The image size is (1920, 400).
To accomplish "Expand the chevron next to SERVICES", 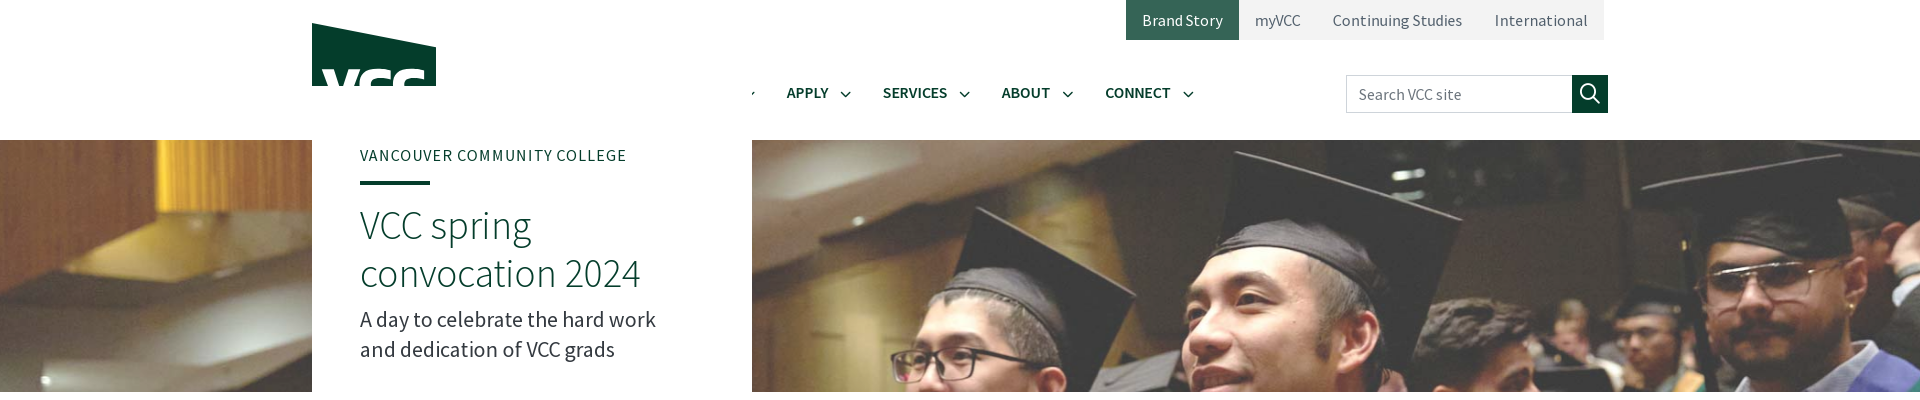I will point(965,94).
